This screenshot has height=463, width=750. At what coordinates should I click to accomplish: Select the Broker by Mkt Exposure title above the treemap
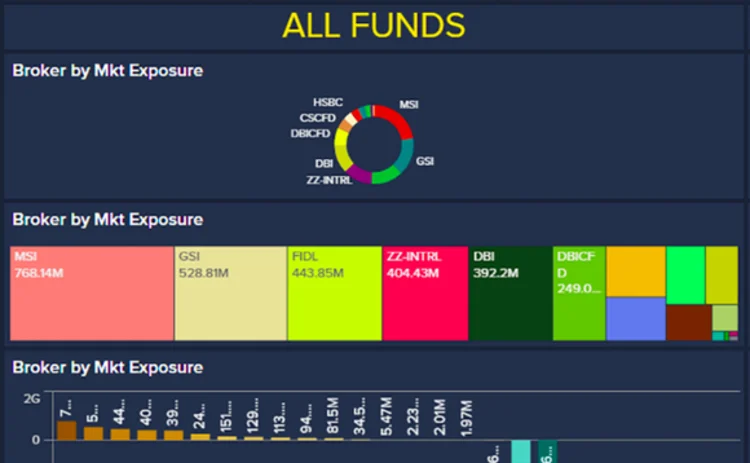point(108,220)
